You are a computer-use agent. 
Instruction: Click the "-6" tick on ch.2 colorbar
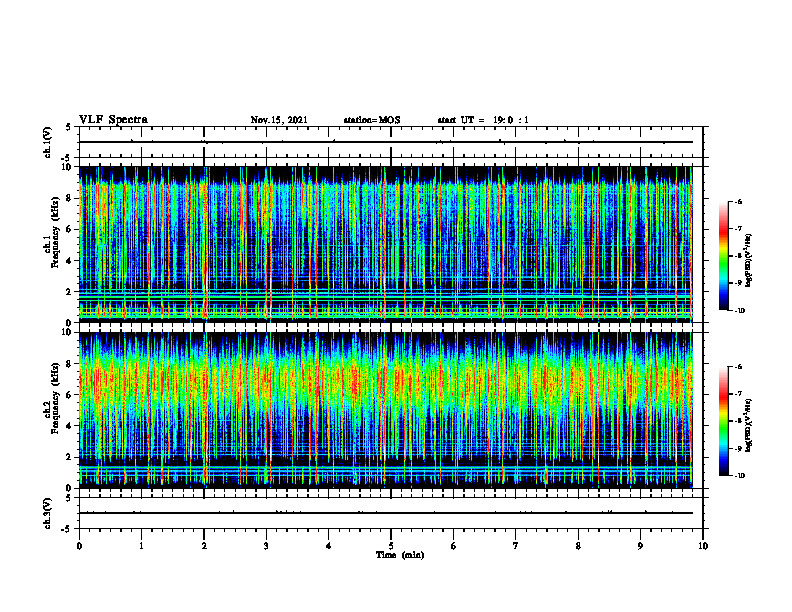click(x=738, y=367)
